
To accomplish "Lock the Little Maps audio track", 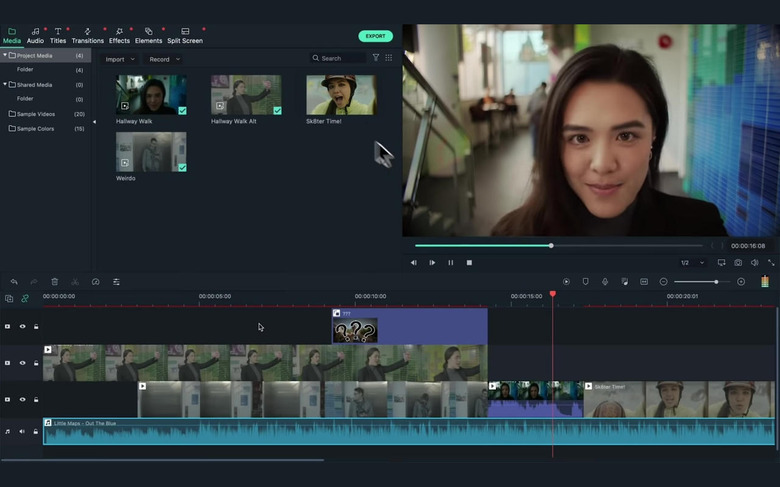I will [x=36, y=431].
